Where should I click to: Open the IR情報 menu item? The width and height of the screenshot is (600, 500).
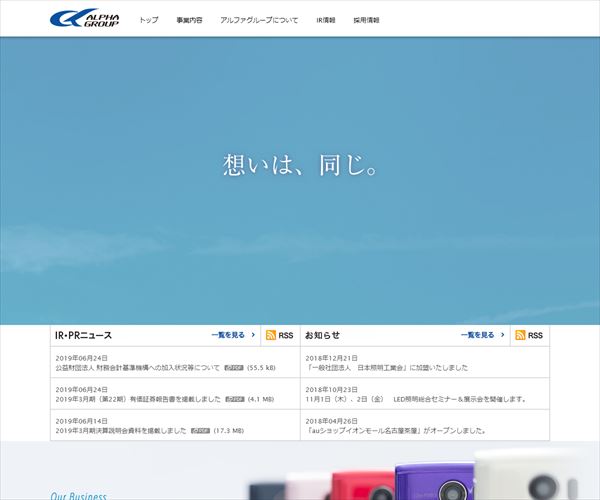point(326,20)
